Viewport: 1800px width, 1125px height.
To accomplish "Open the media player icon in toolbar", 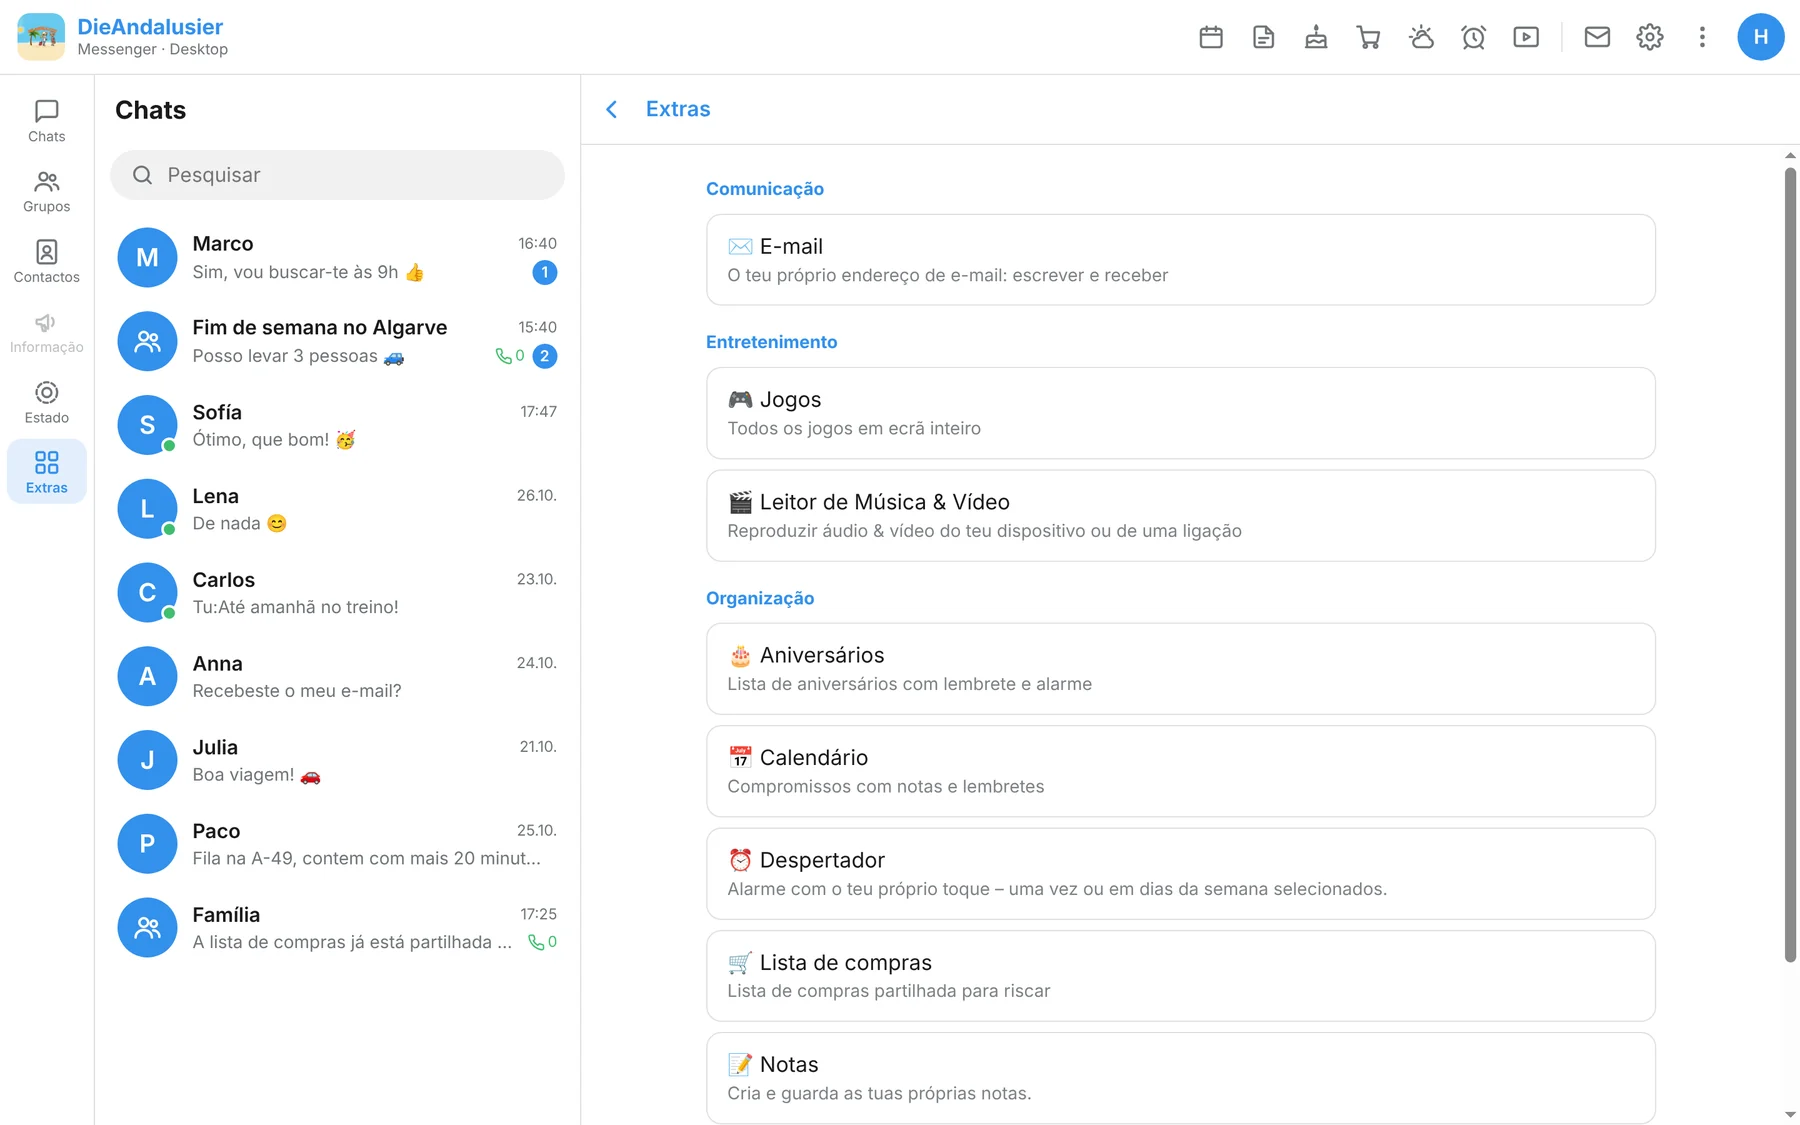I will (x=1526, y=37).
